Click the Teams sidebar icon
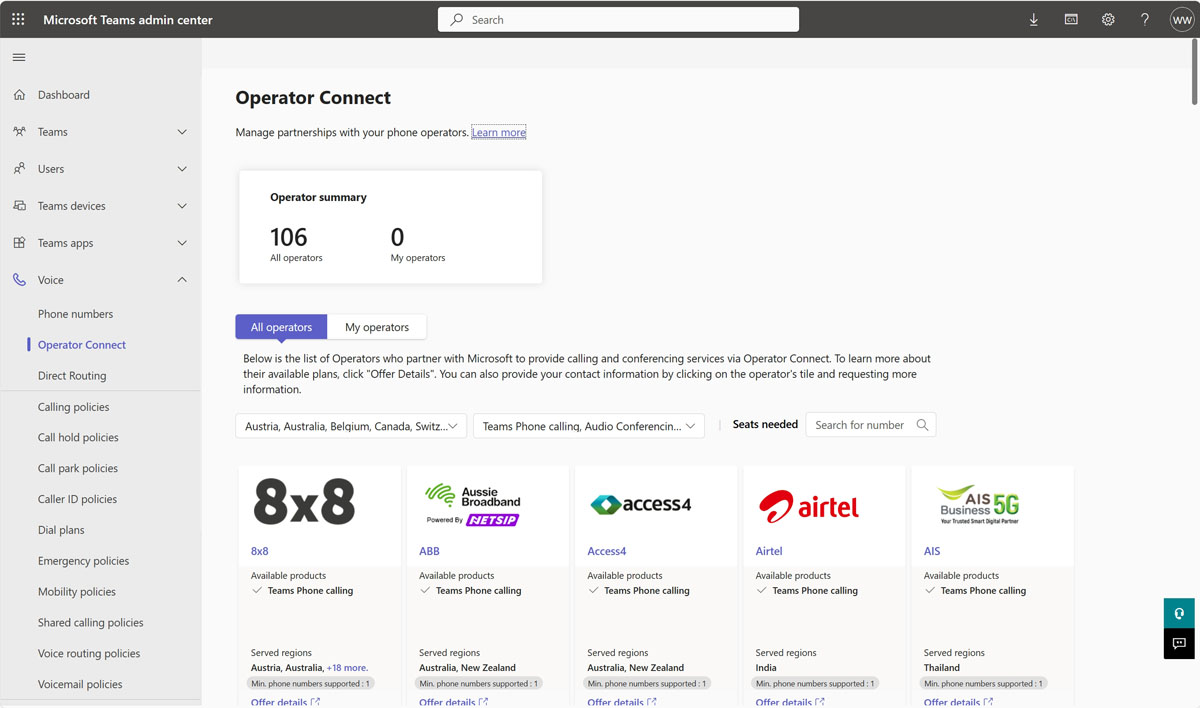This screenshot has height=708, width=1200. 19,132
